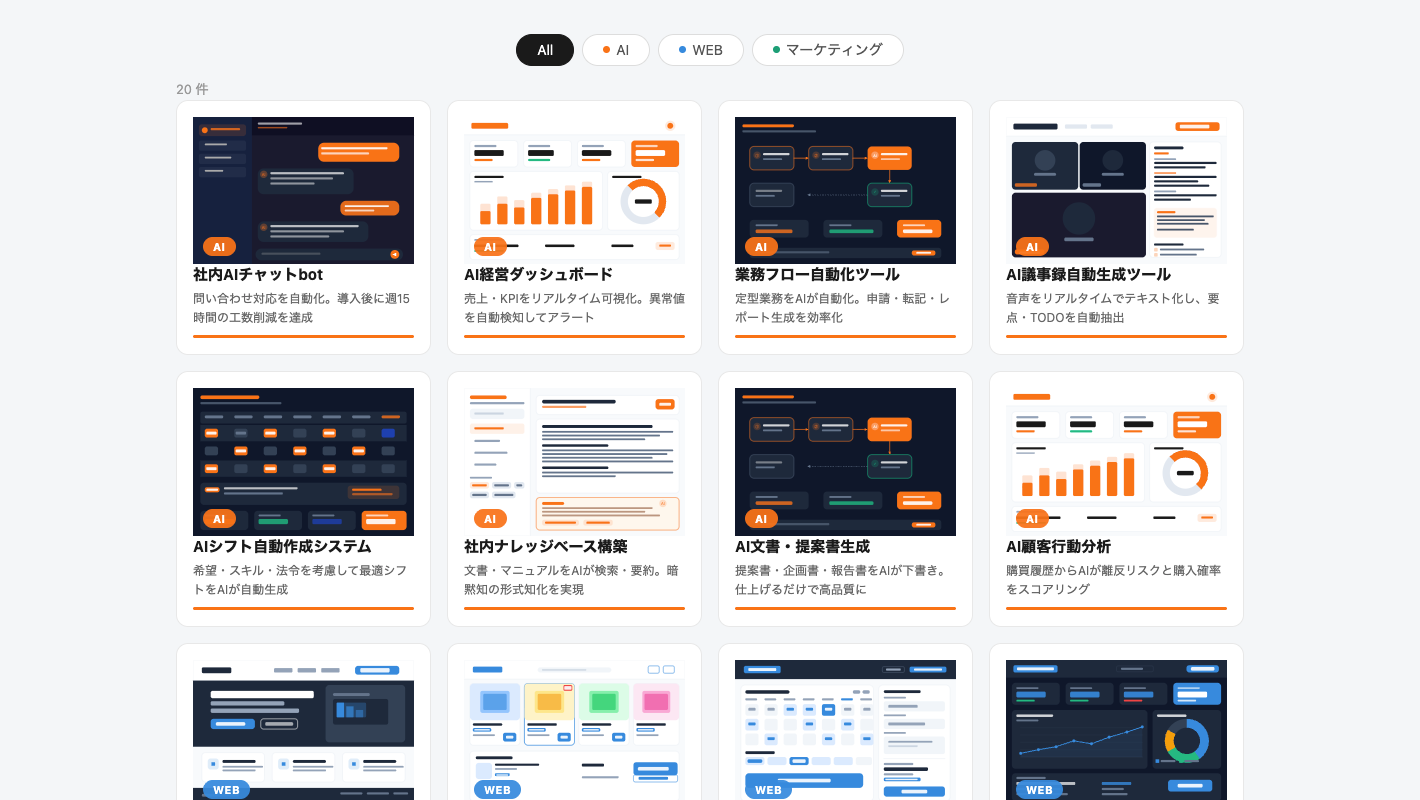Click text '売上・KPIをリアルタイム可視化。異常値を自動検知してアラート'

pyautogui.click(x=574, y=308)
